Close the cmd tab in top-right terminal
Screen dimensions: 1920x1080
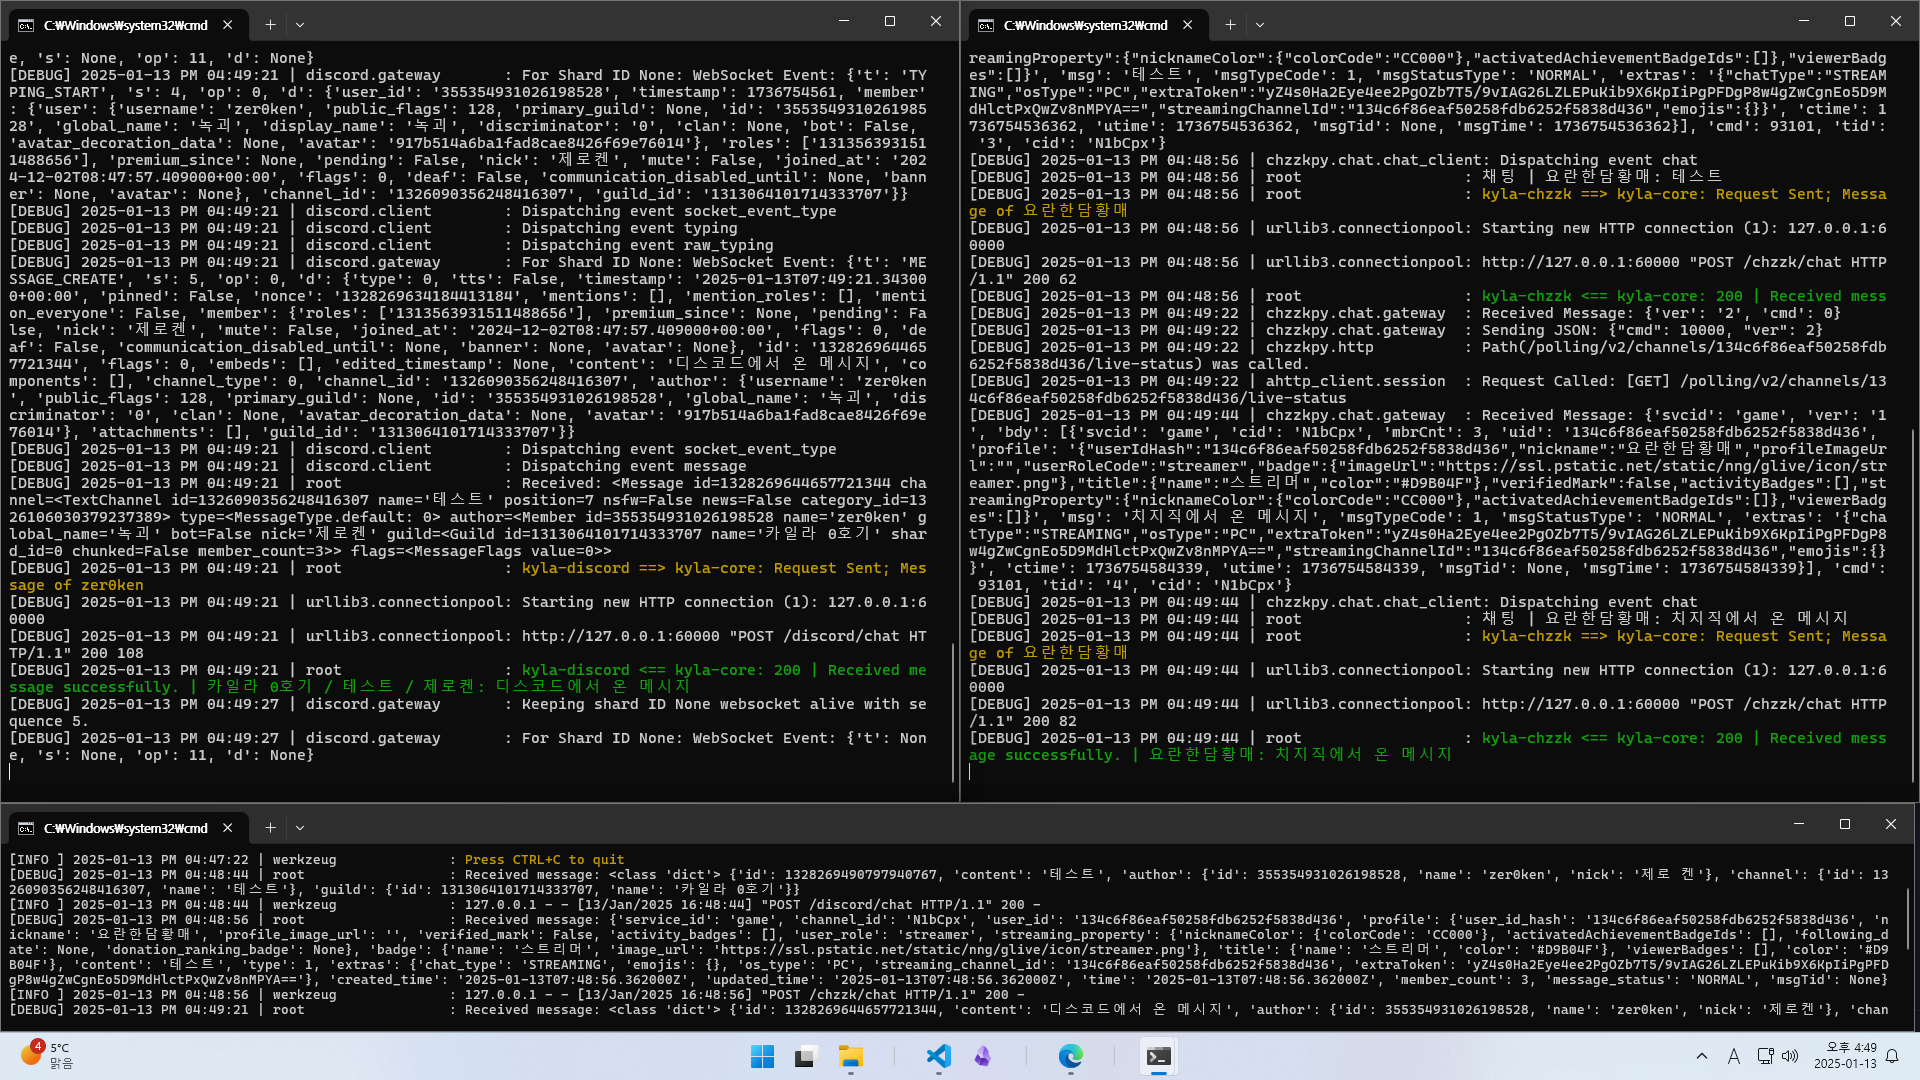click(x=1187, y=25)
